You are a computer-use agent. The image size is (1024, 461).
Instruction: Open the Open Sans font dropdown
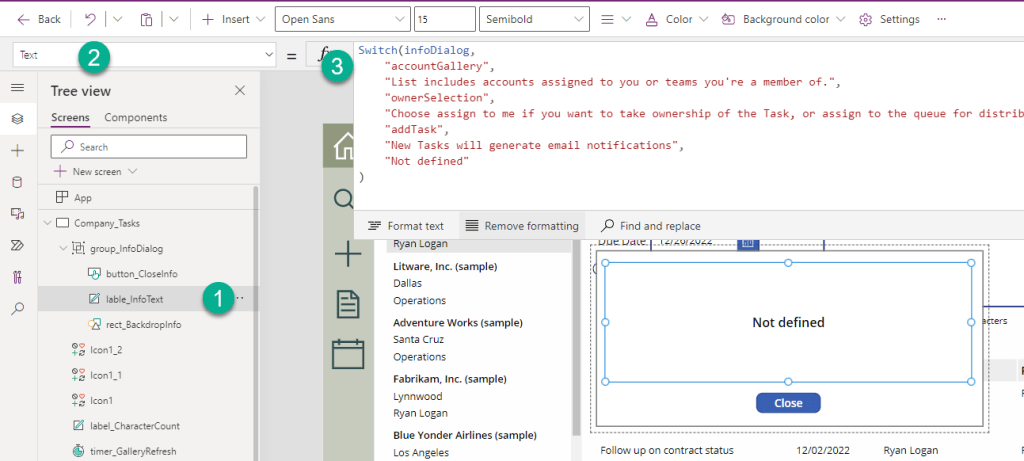click(342, 20)
